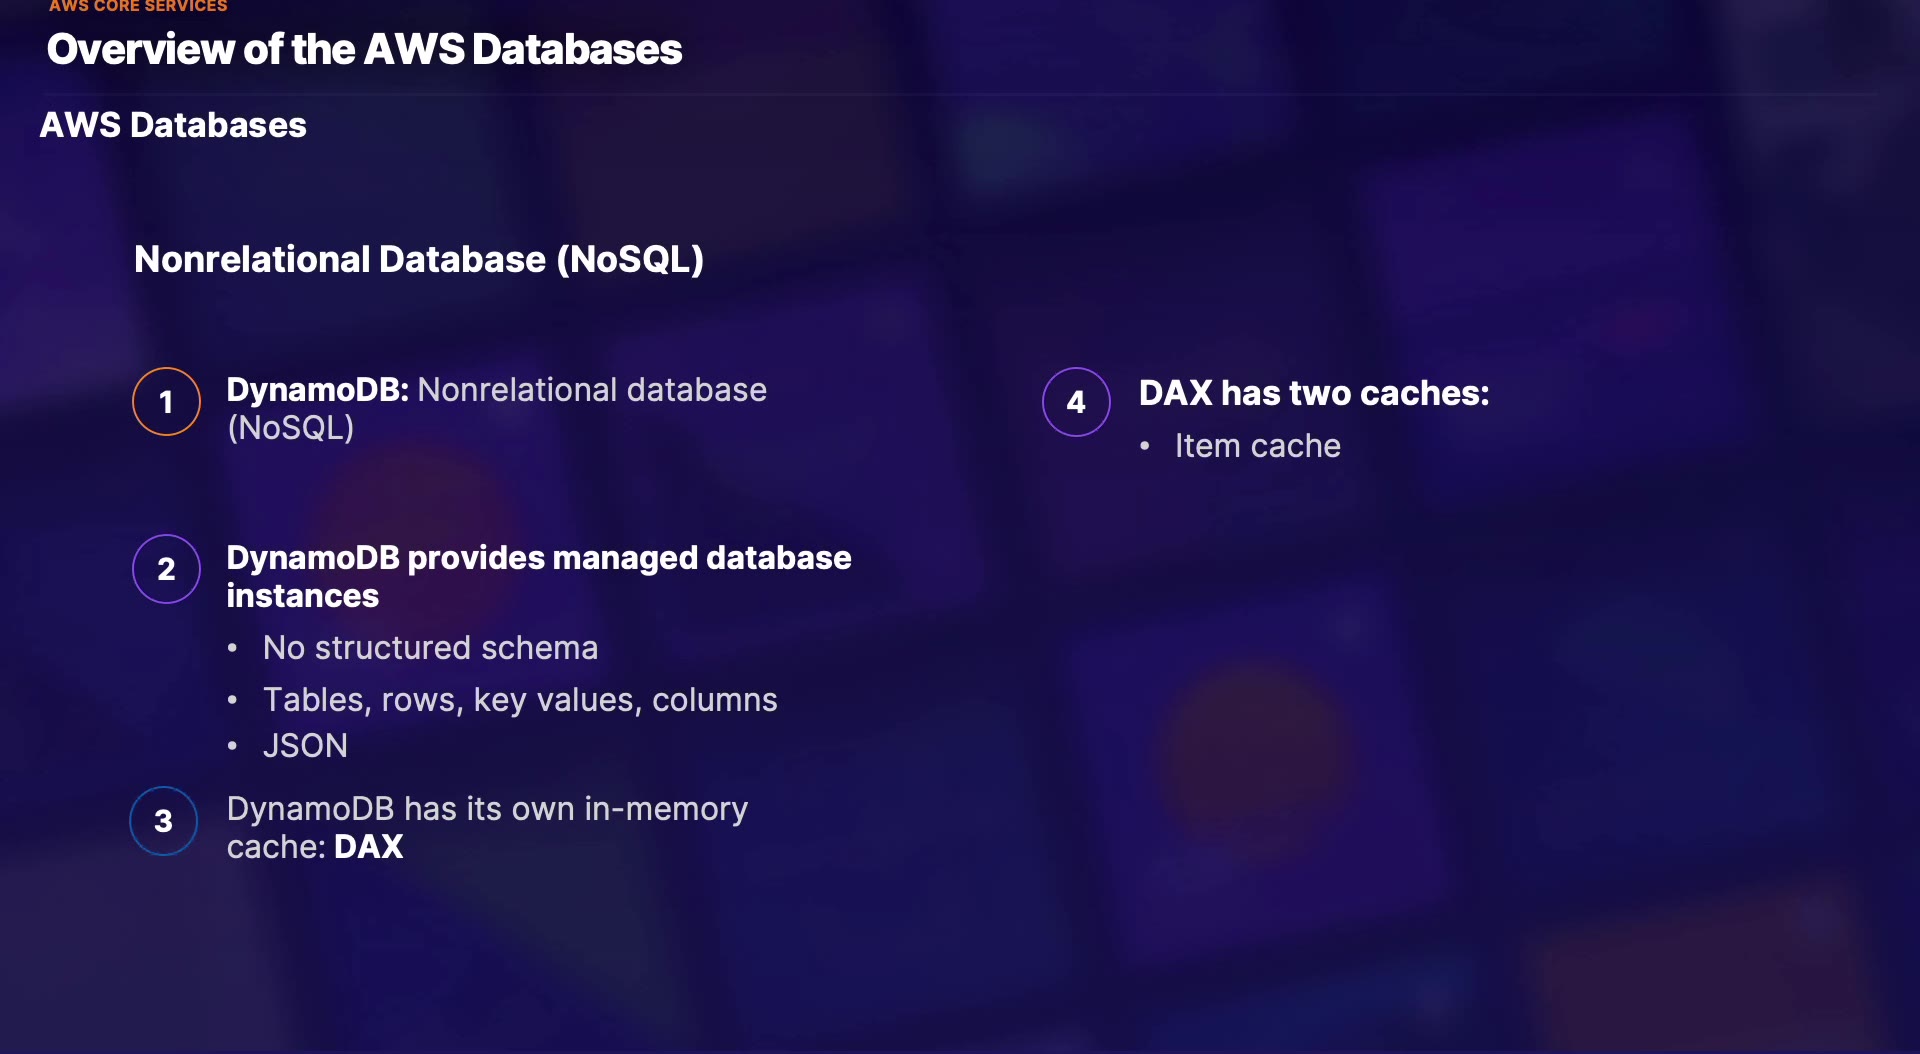Select the AWS Databases subtitle
1920x1054 pixels.
(x=173, y=125)
